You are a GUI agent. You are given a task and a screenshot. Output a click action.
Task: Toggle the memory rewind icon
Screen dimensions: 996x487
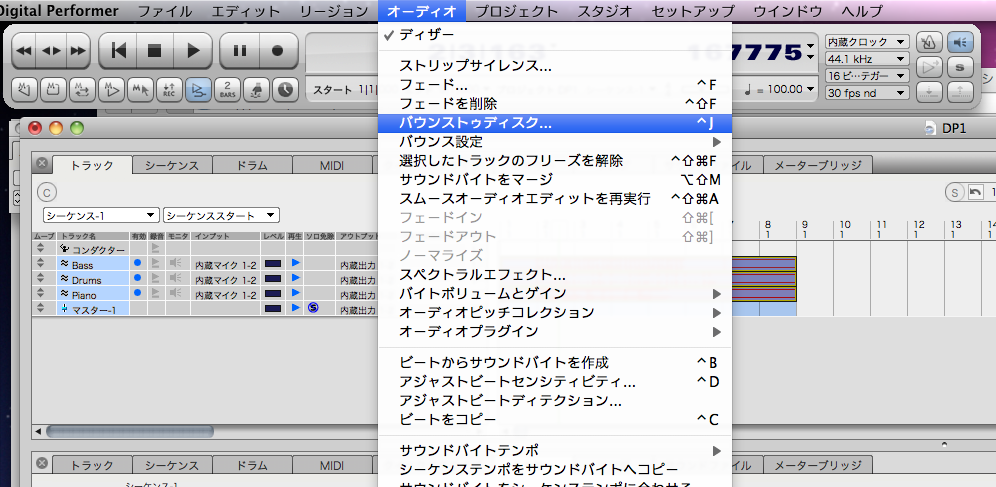coord(25,90)
